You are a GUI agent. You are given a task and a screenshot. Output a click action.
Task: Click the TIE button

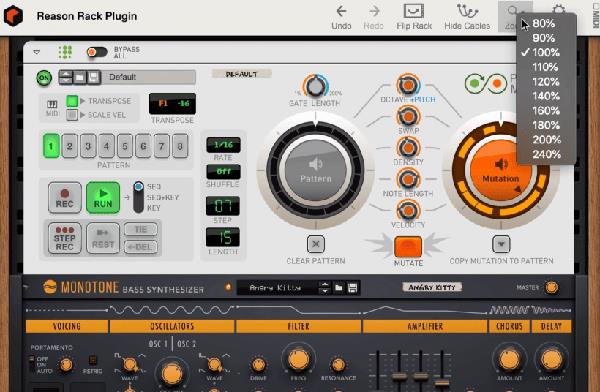141,229
